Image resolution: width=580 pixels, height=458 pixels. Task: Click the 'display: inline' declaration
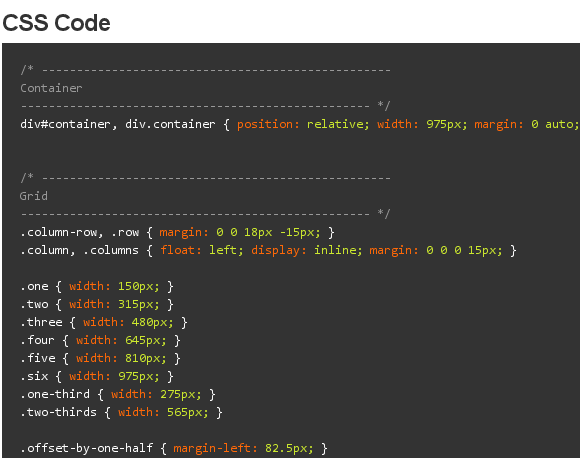pos(306,250)
